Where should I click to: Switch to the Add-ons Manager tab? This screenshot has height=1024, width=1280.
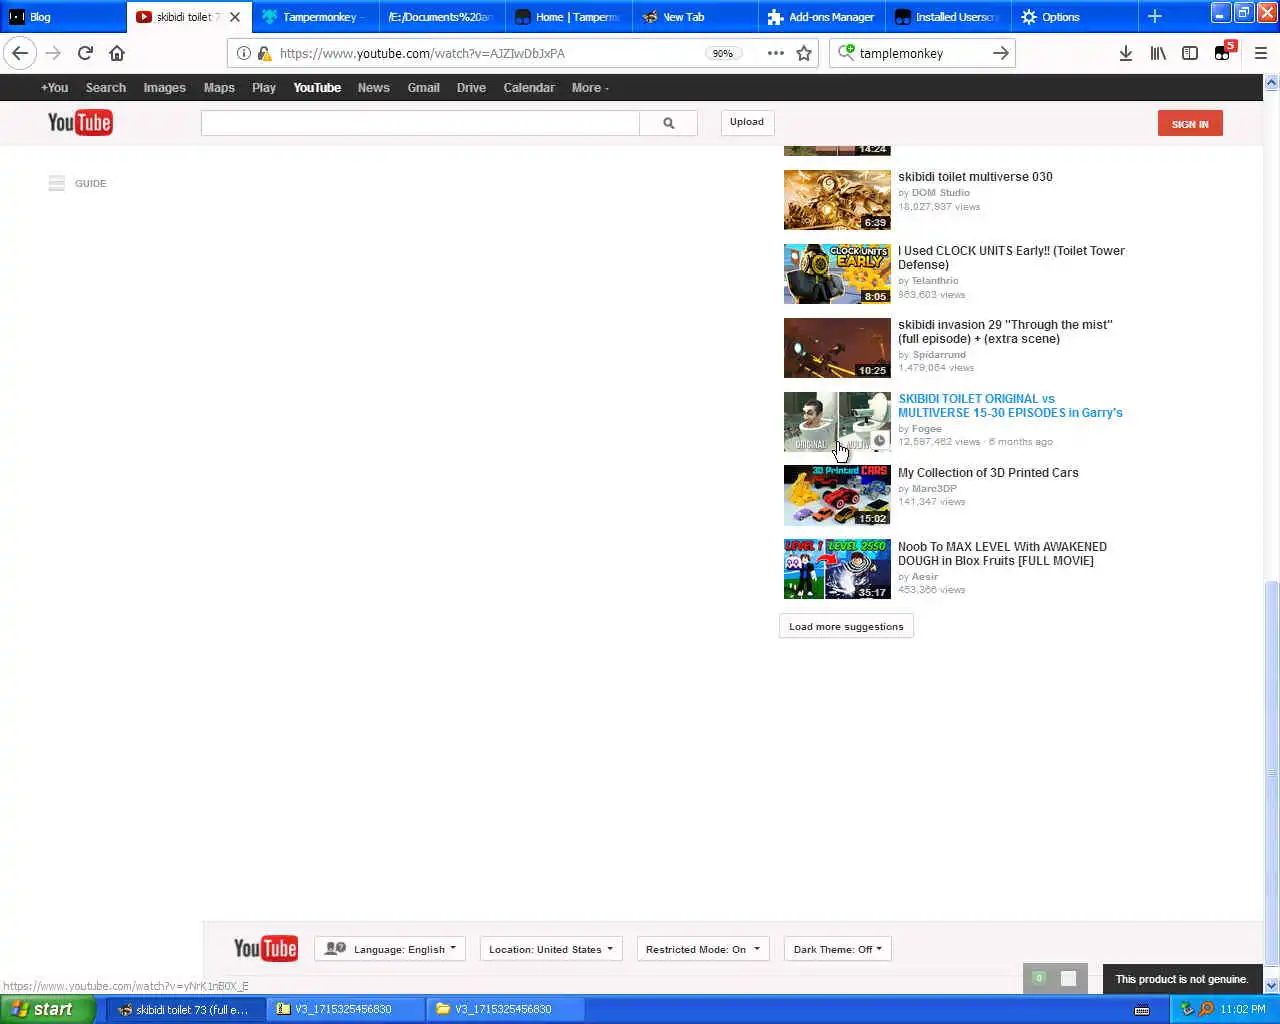point(821,17)
